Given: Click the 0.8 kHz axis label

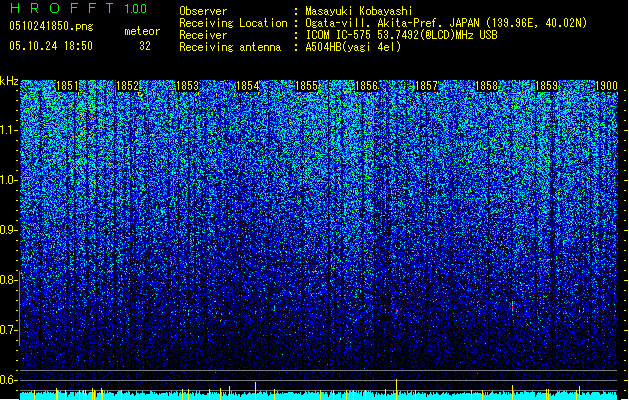Looking at the screenshot, I should pyautogui.click(x=9, y=280).
